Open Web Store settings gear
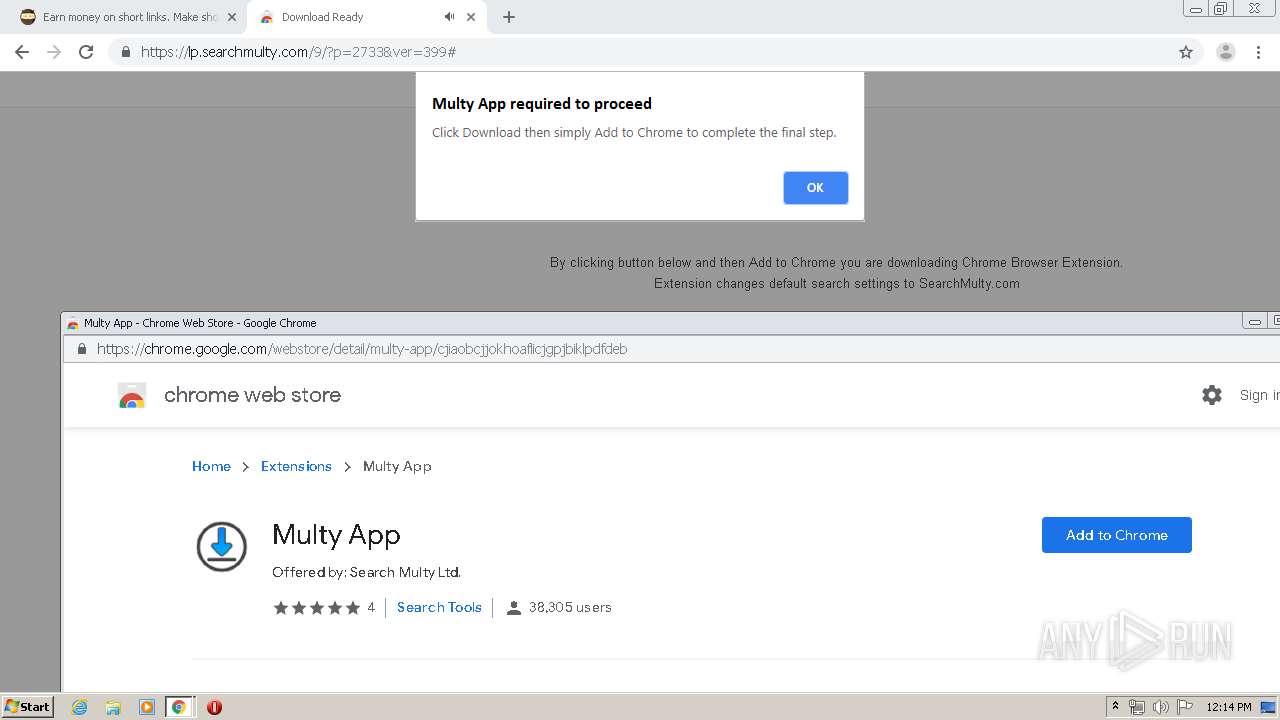Screen dimensions: 1280x720 click(x=1212, y=395)
